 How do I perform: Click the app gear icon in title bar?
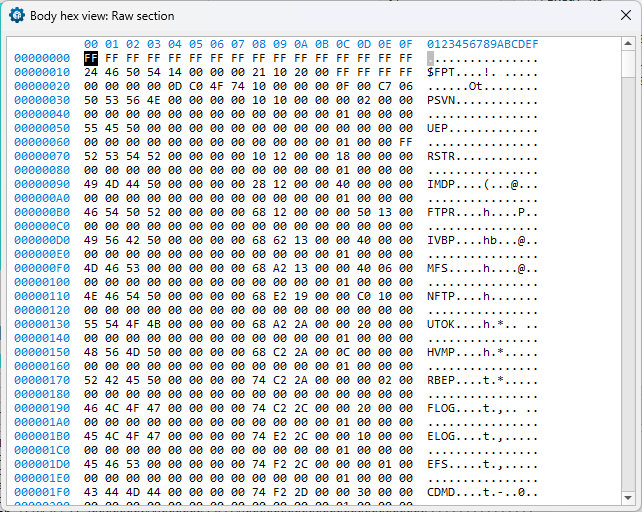pos(17,16)
